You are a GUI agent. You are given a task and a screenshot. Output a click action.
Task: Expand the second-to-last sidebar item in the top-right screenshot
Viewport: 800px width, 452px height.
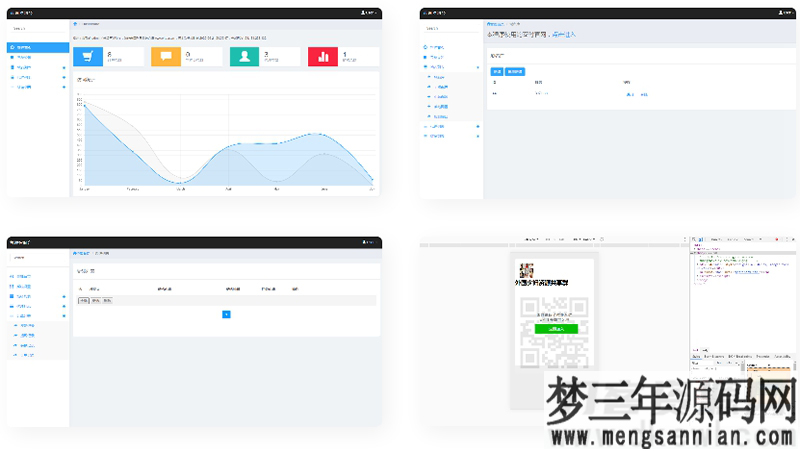(x=478, y=127)
